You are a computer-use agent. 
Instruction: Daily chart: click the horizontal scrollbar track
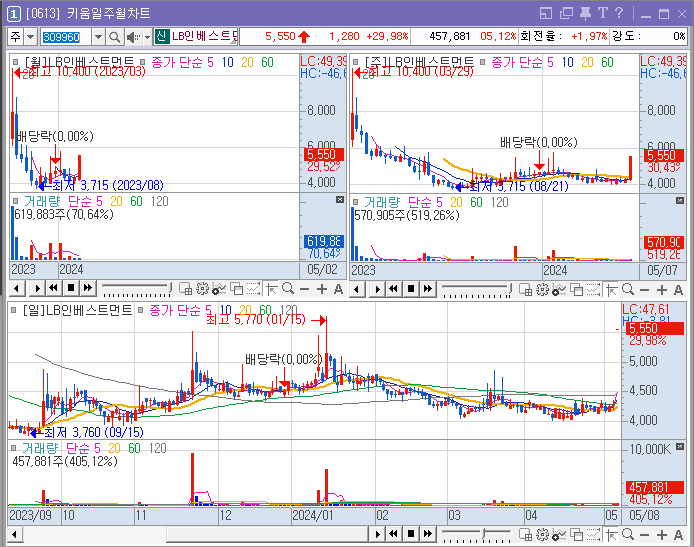click(x=196, y=534)
